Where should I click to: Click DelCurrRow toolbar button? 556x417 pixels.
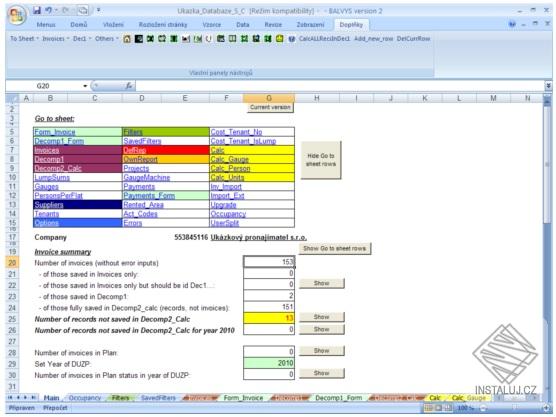(x=413, y=39)
